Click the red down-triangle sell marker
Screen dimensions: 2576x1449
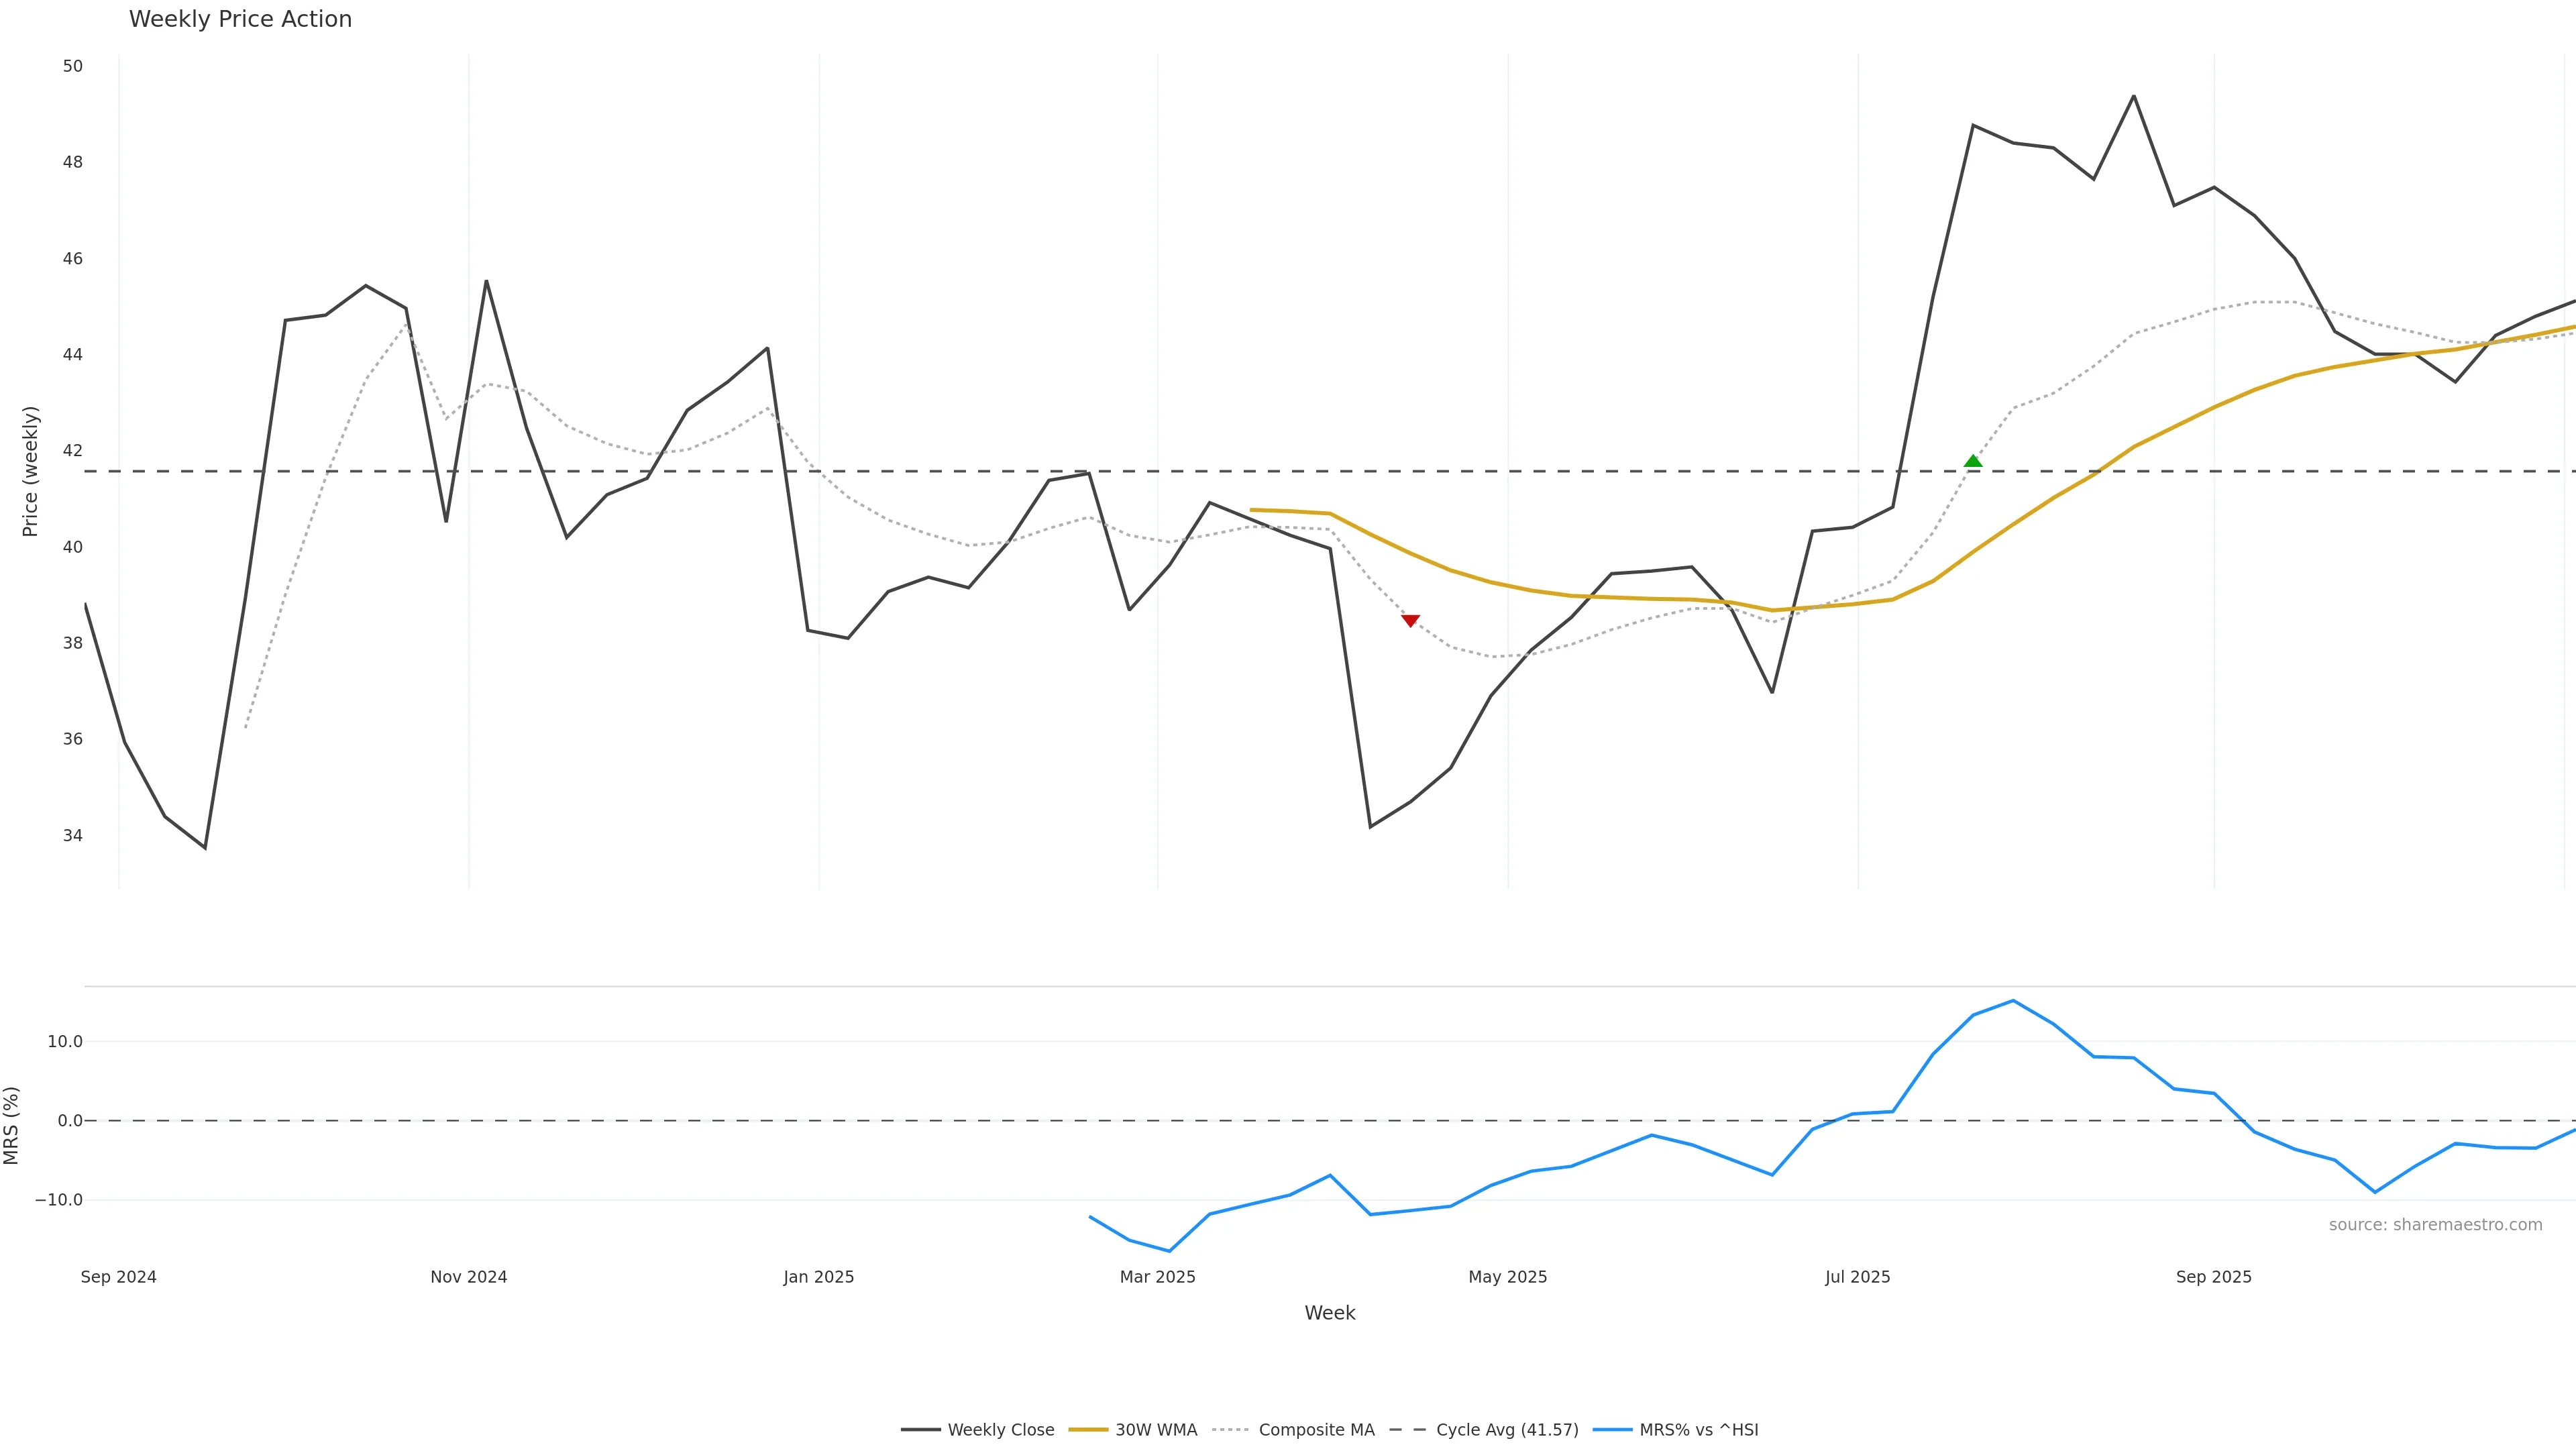click(x=1410, y=621)
